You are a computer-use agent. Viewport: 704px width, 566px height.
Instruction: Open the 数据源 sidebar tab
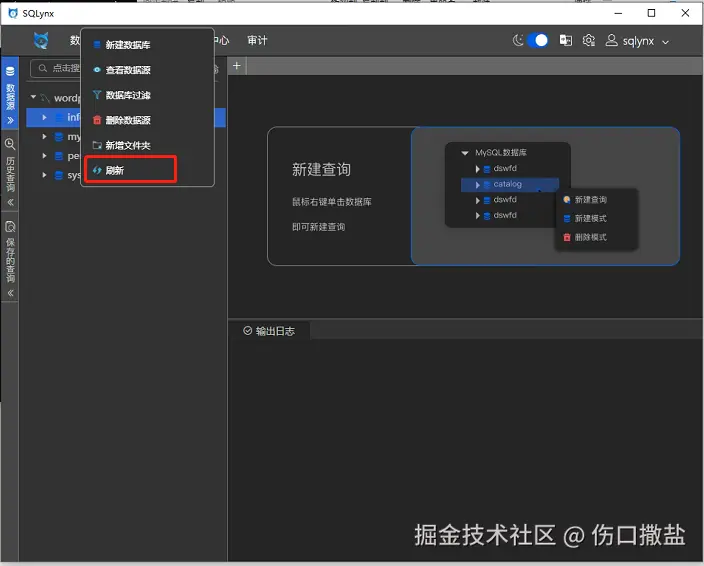pyautogui.click(x=10, y=93)
